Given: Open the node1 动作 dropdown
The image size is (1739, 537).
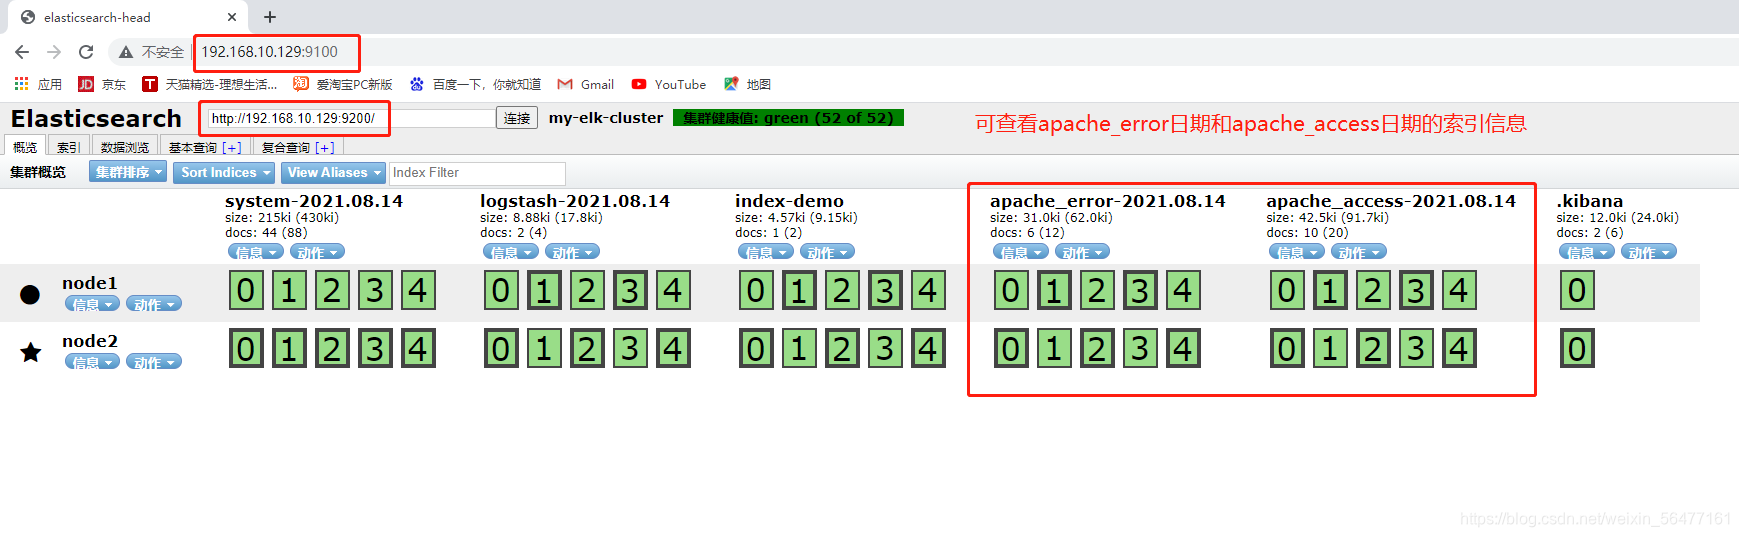Looking at the screenshot, I should pyautogui.click(x=155, y=304).
